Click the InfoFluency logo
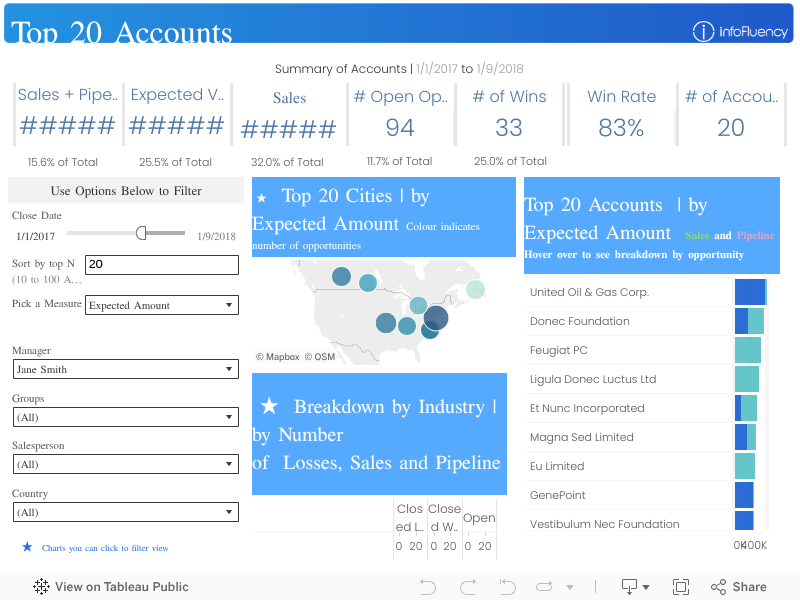800x600 pixels. pos(740,32)
